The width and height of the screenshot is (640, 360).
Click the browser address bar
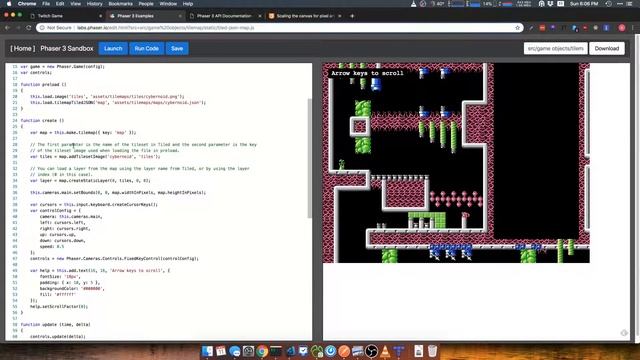280,28
